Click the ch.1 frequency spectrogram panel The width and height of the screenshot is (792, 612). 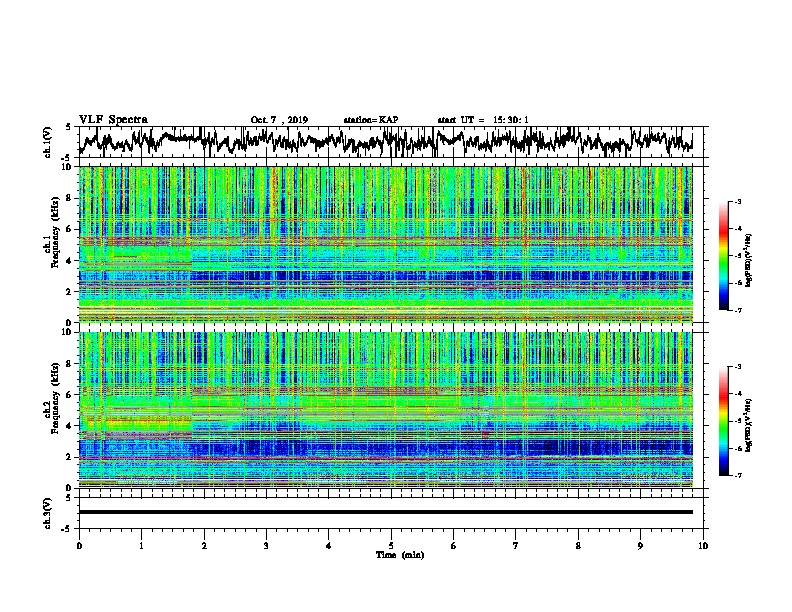coord(386,244)
